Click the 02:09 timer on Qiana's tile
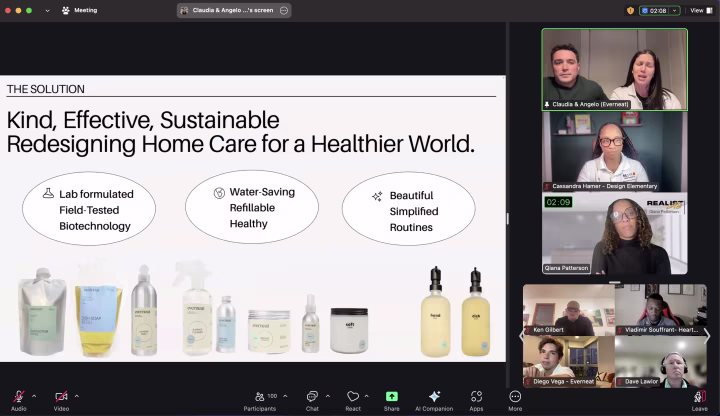The width and height of the screenshot is (720, 416). 558,202
